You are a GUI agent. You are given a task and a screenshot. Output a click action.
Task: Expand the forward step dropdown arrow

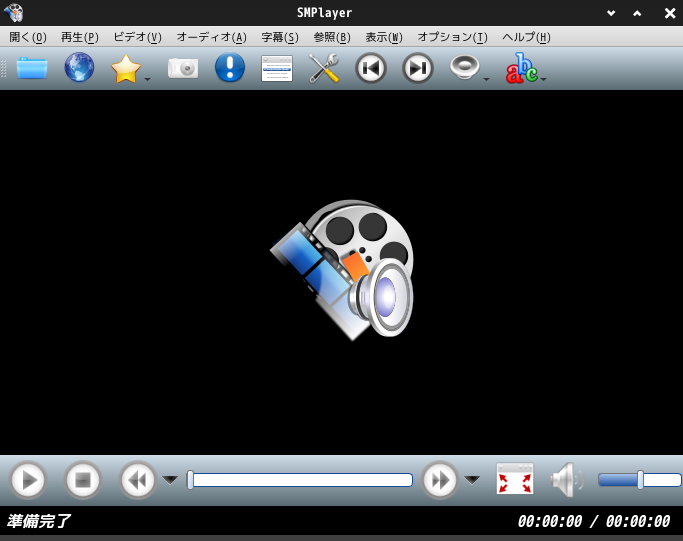[472, 480]
